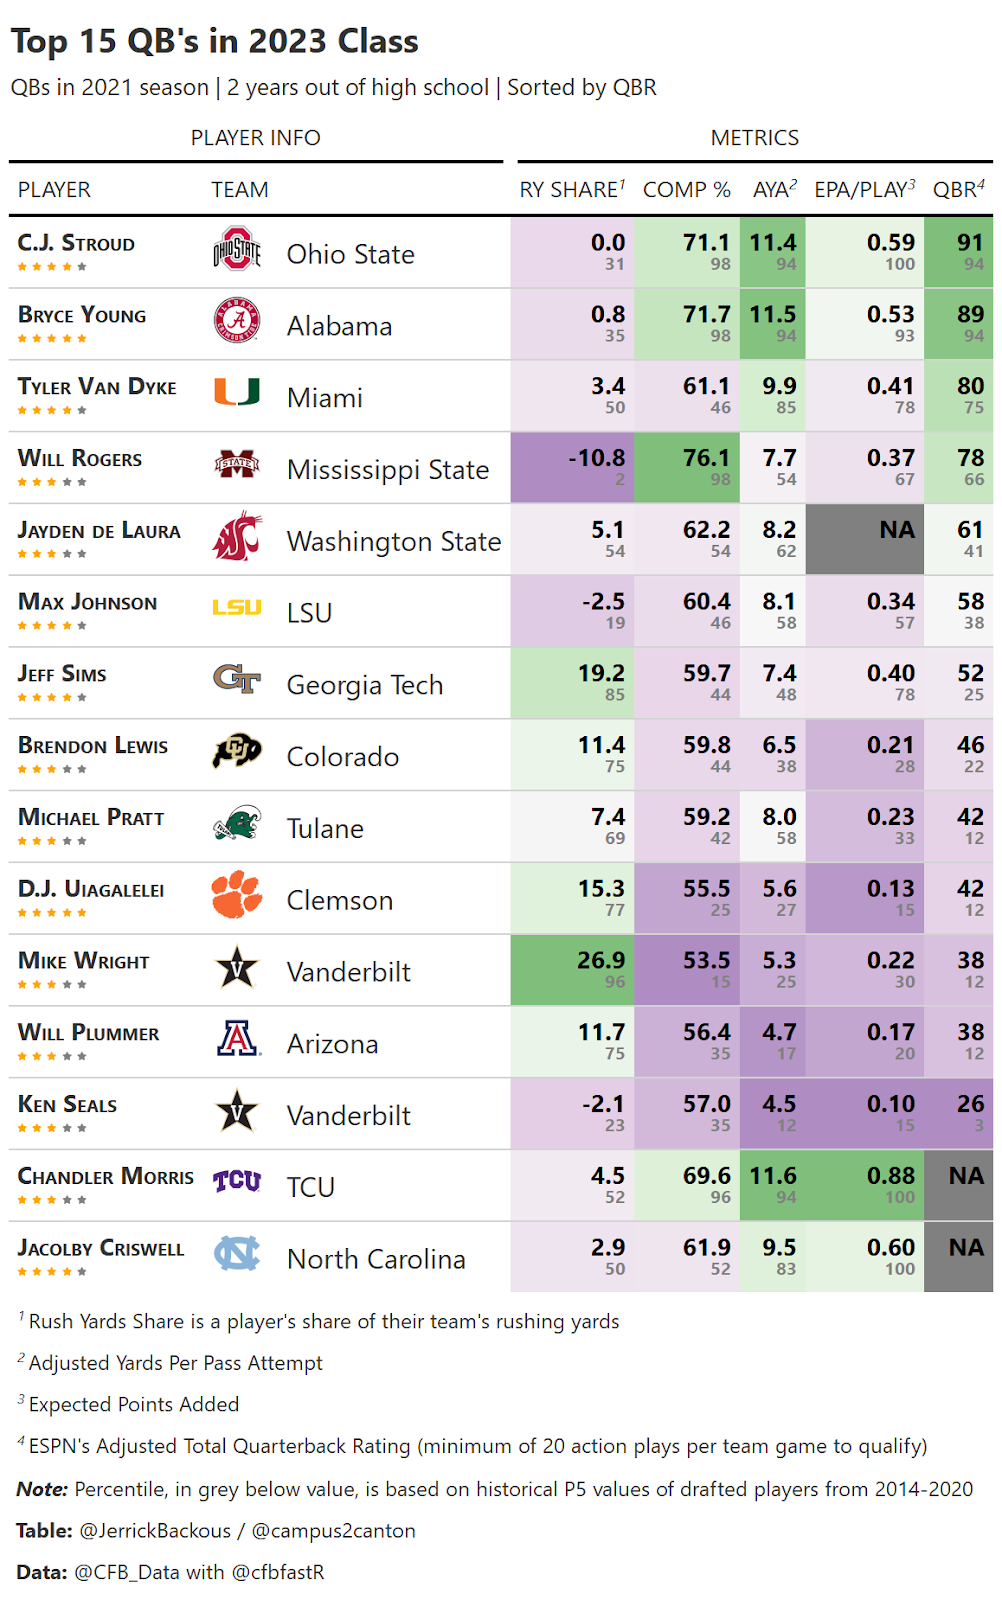The width and height of the screenshot is (1002, 1600).
Task: Click the purple TCU logo
Action: pyautogui.click(x=237, y=1182)
